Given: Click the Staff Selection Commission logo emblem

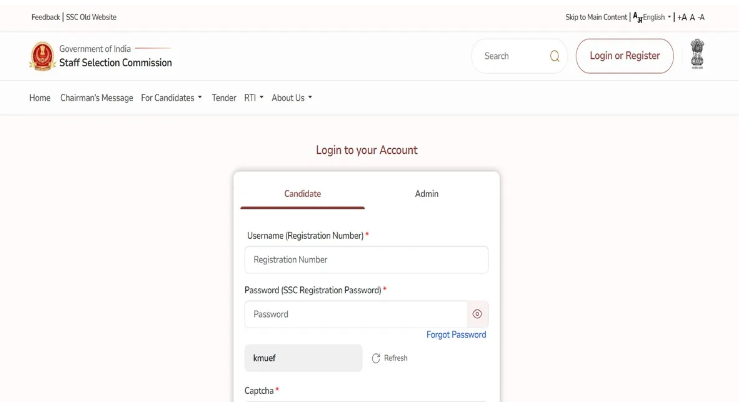Looking at the screenshot, I should click(x=42, y=56).
